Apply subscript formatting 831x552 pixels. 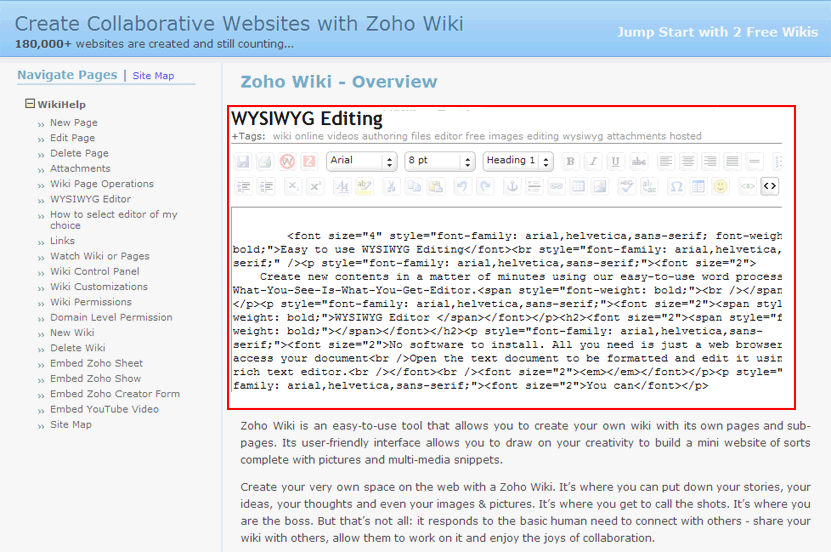coord(293,186)
